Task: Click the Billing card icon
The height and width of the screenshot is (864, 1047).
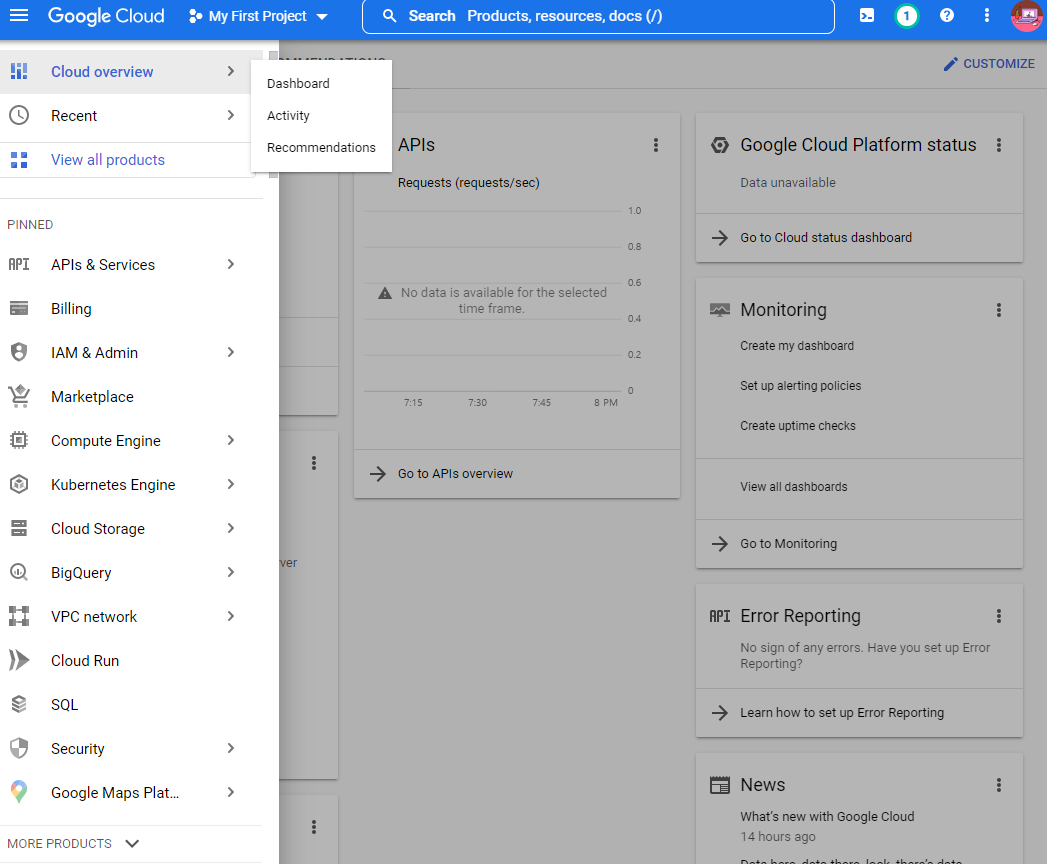Action: 19,308
